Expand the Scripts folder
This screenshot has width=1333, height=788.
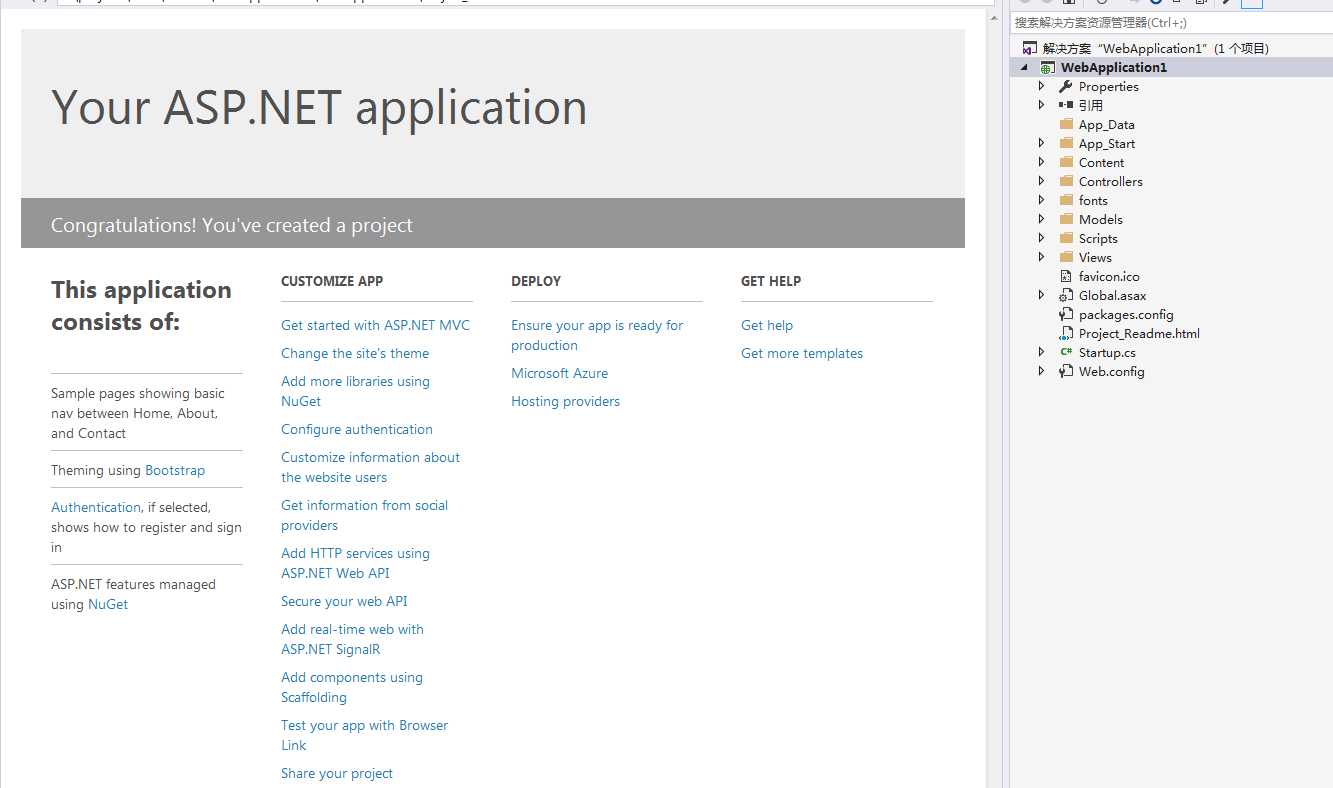tap(1042, 239)
